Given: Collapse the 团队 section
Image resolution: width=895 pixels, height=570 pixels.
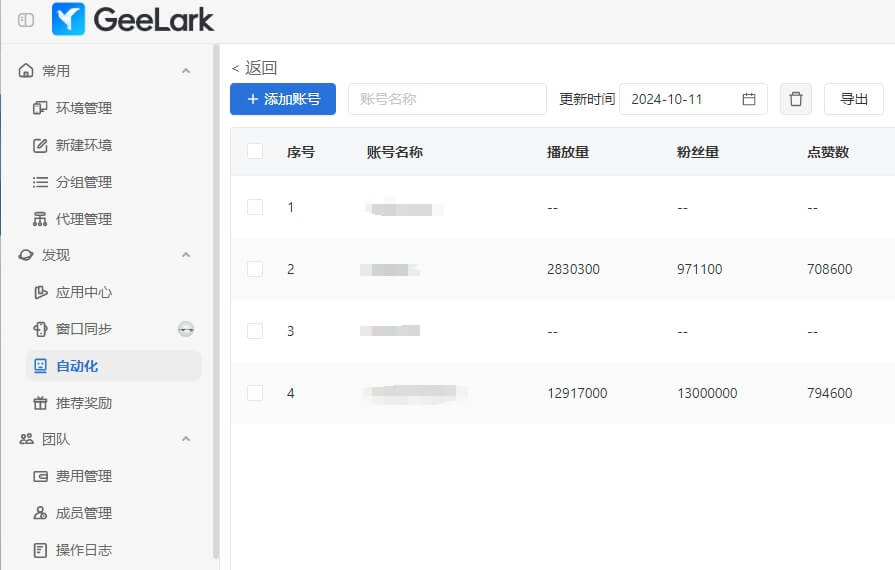Looking at the screenshot, I should click(x=185, y=439).
